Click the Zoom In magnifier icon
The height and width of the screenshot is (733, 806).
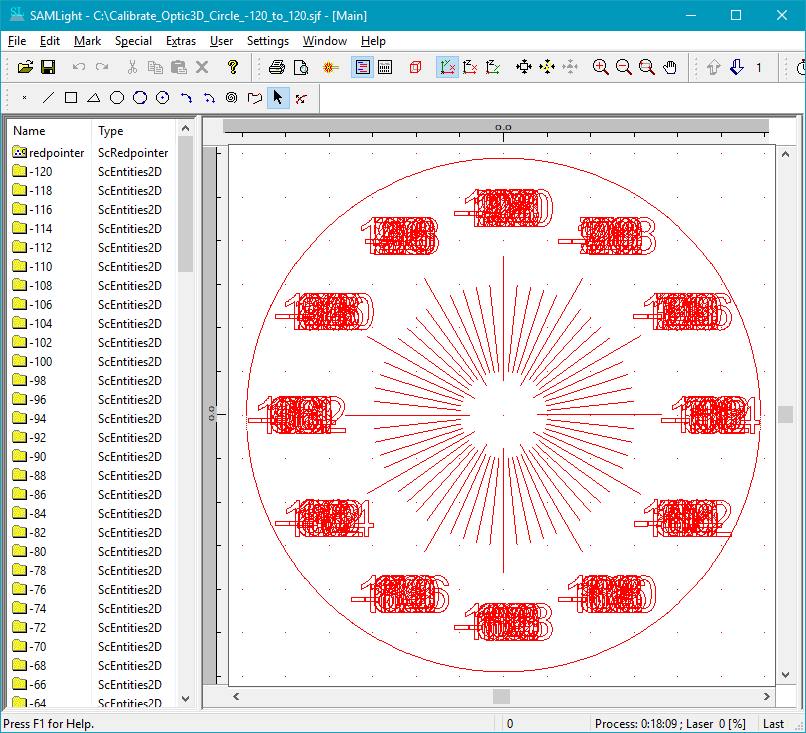pyautogui.click(x=600, y=67)
